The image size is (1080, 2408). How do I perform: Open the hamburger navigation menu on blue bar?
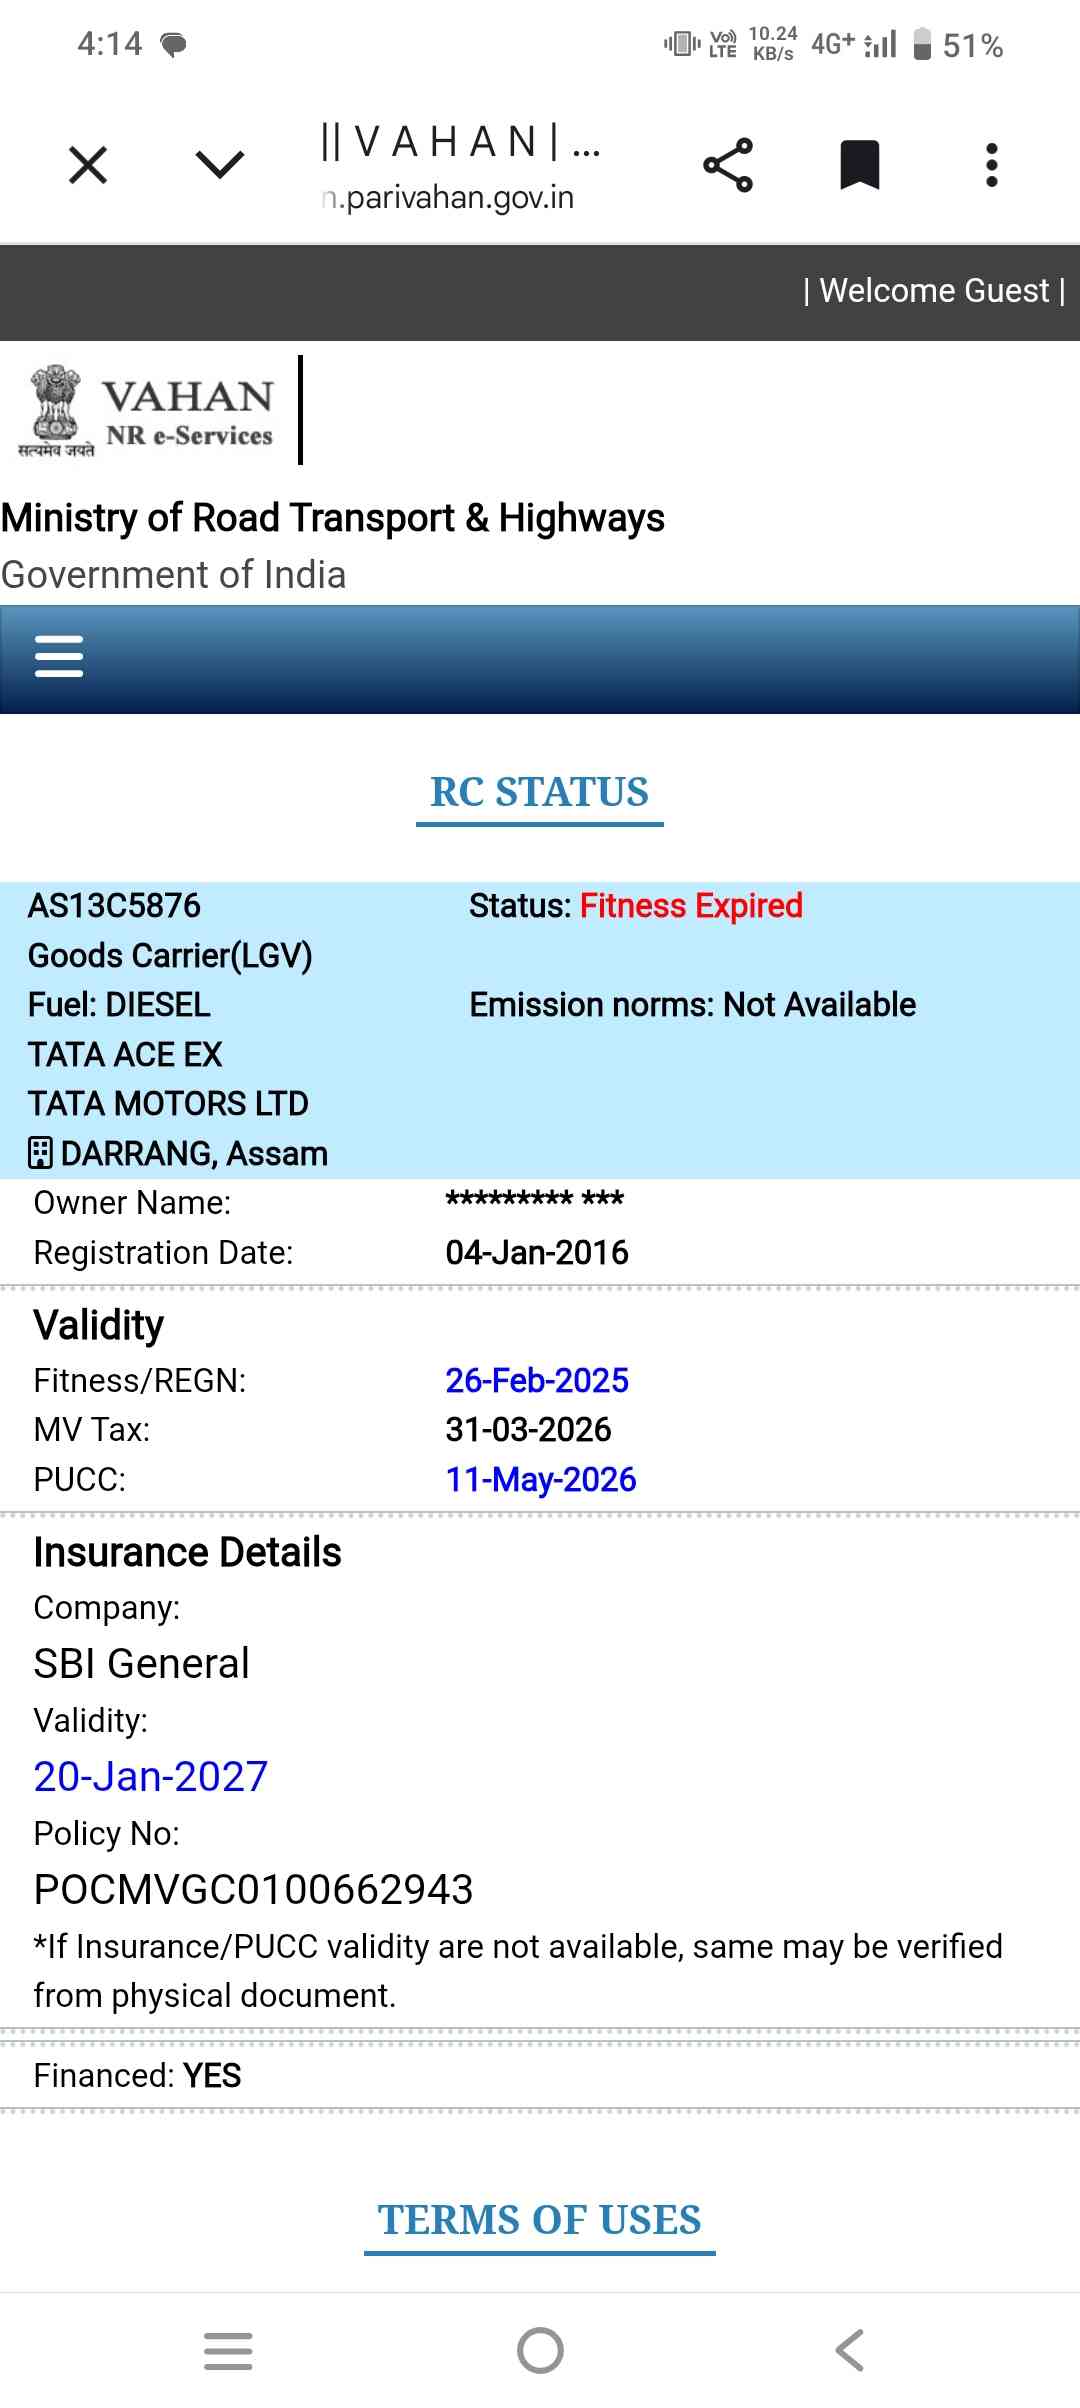point(59,657)
